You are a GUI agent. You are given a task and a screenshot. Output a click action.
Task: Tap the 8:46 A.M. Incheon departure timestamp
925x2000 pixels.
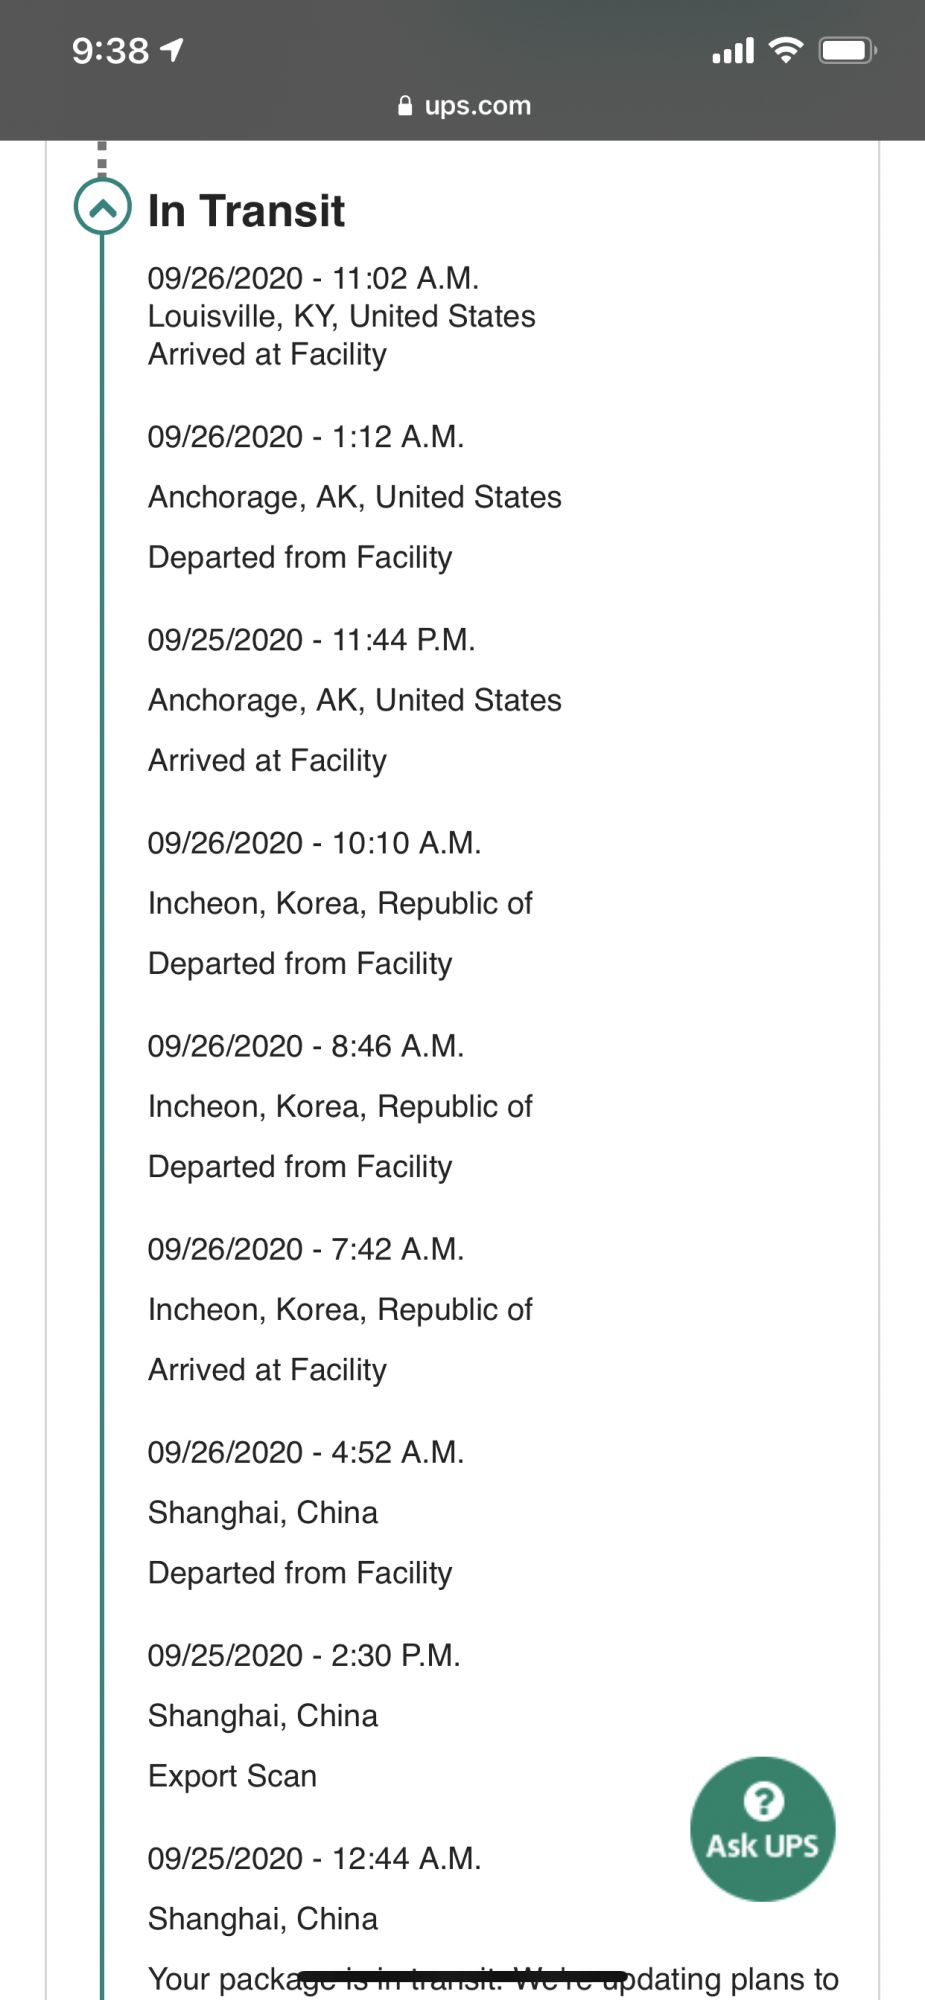pos(305,1046)
